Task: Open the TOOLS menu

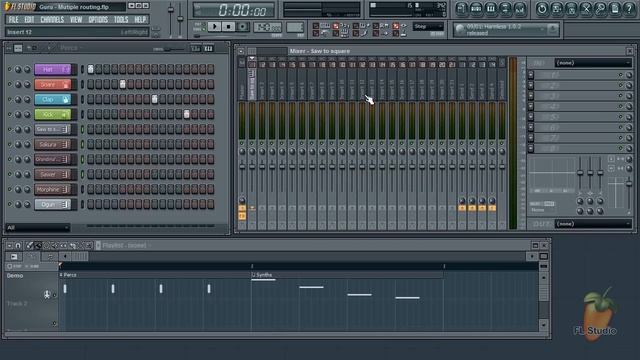Action: 121,20
